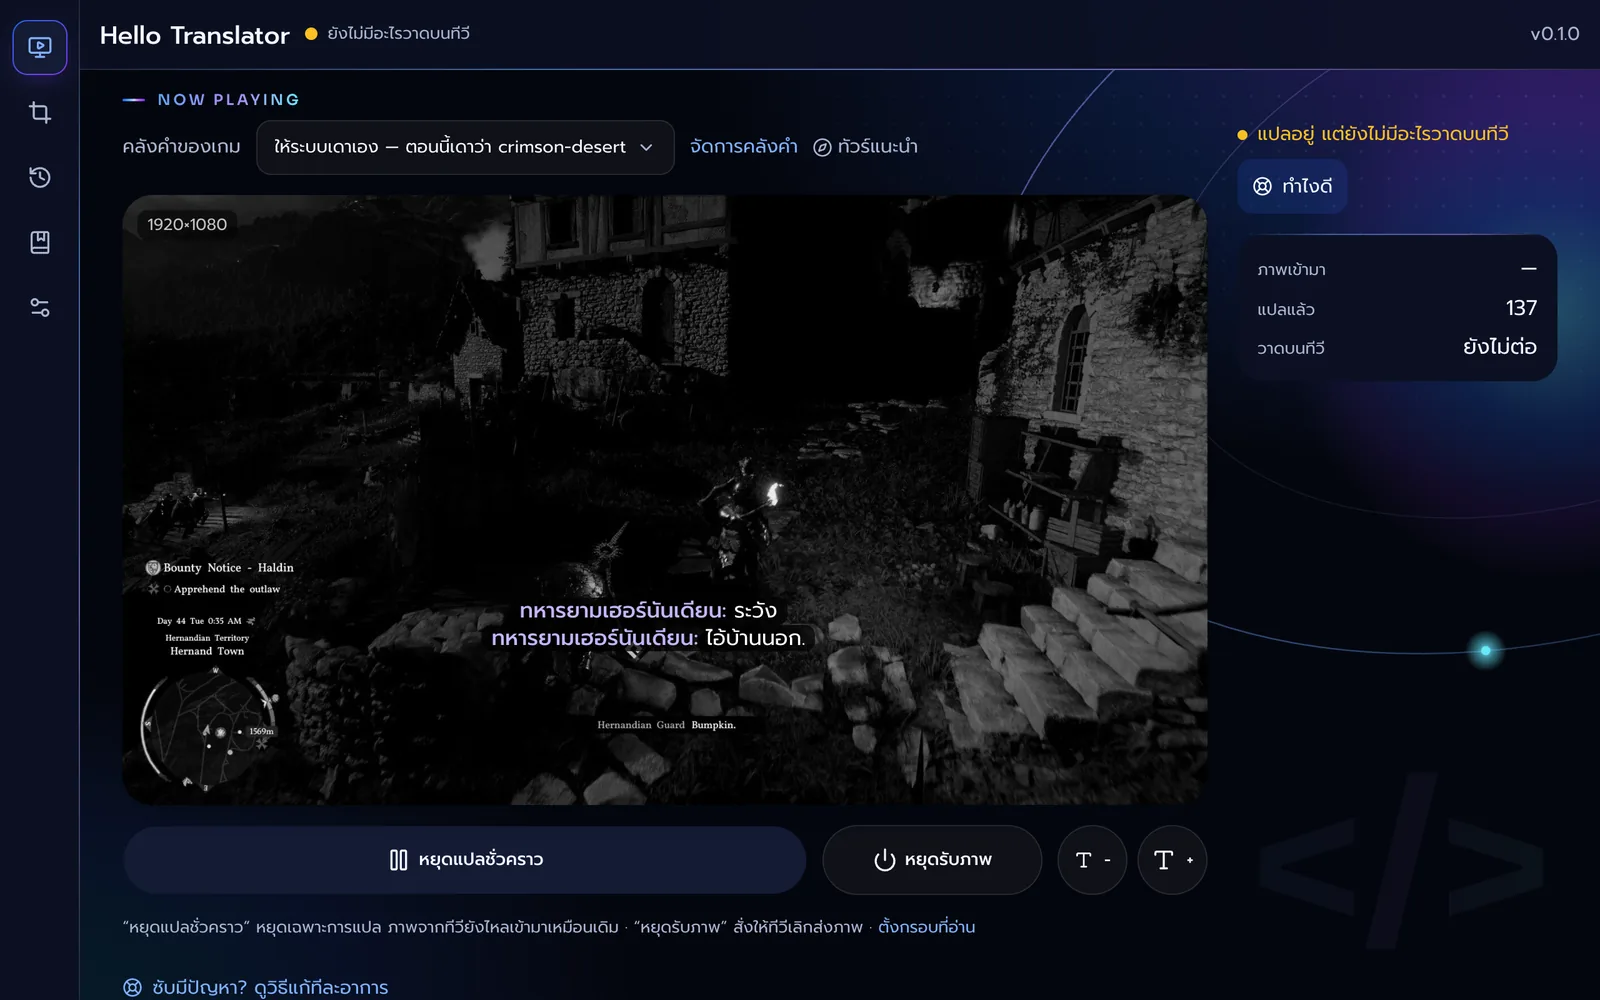Click the subtitle line ending with ไอ้บ้านนอก

click(648, 638)
